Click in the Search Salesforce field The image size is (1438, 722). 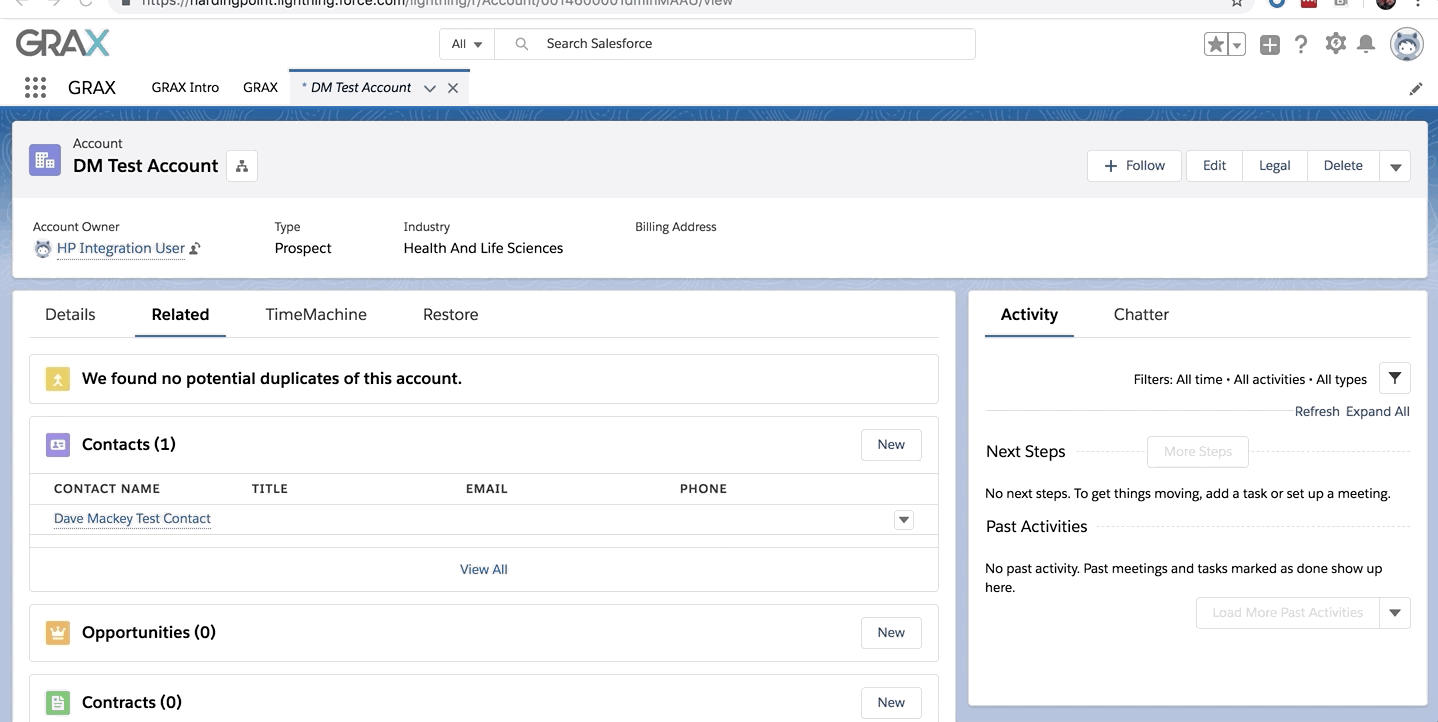[x=735, y=44]
